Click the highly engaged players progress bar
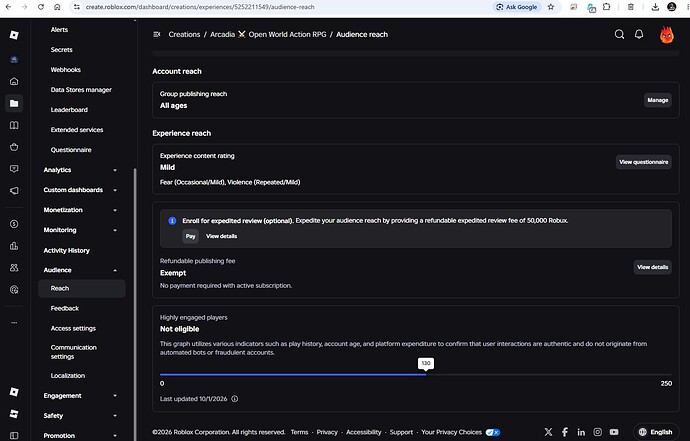 [416, 375]
